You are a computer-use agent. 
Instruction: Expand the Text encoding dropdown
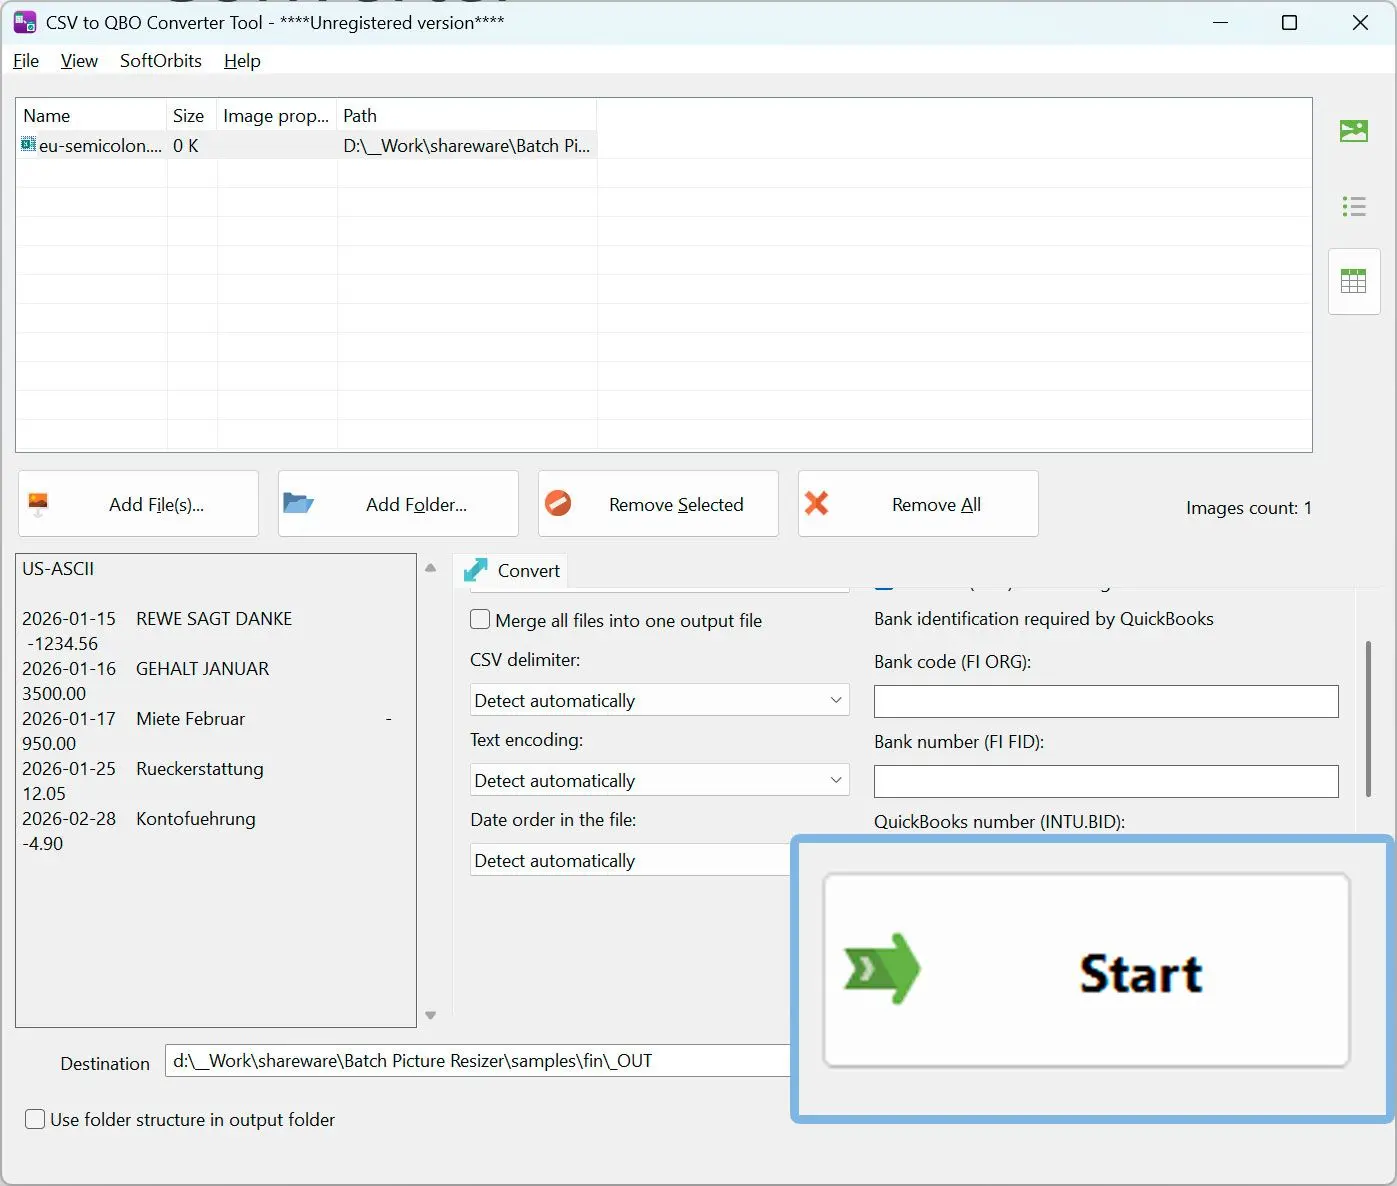(x=660, y=780)
